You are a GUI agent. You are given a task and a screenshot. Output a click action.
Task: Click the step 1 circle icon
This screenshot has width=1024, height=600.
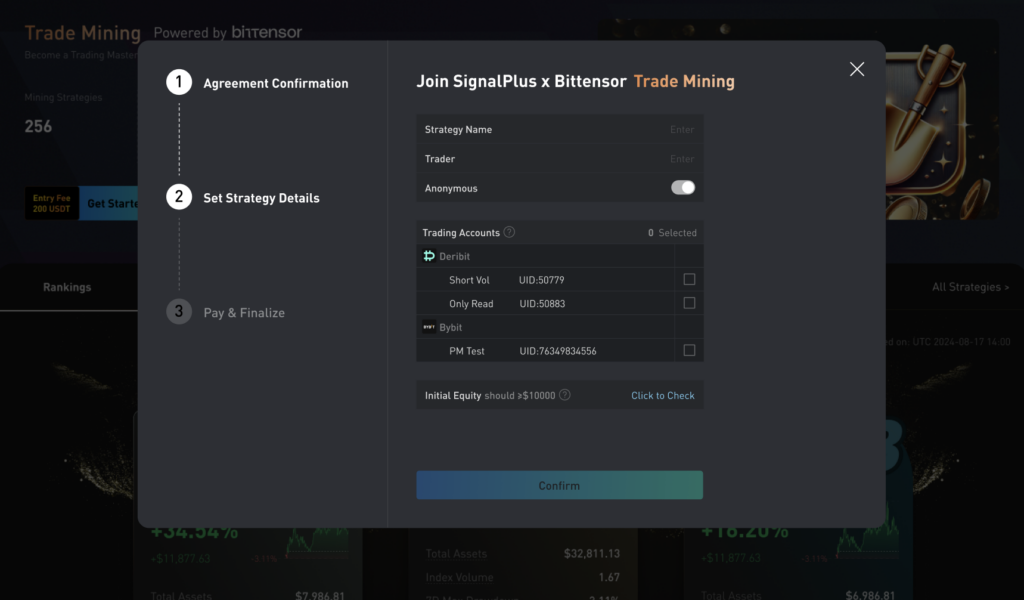pos(179,83)
